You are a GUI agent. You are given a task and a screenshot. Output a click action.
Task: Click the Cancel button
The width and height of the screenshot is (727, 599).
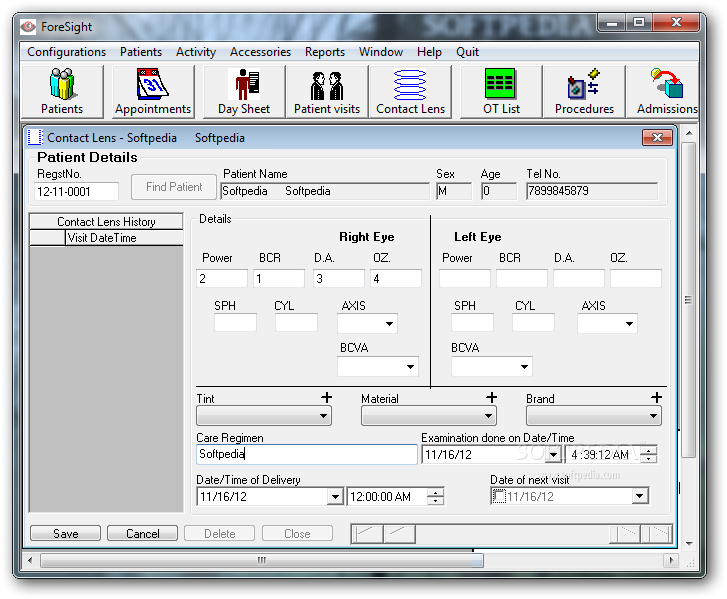click(x=142, y=533)
